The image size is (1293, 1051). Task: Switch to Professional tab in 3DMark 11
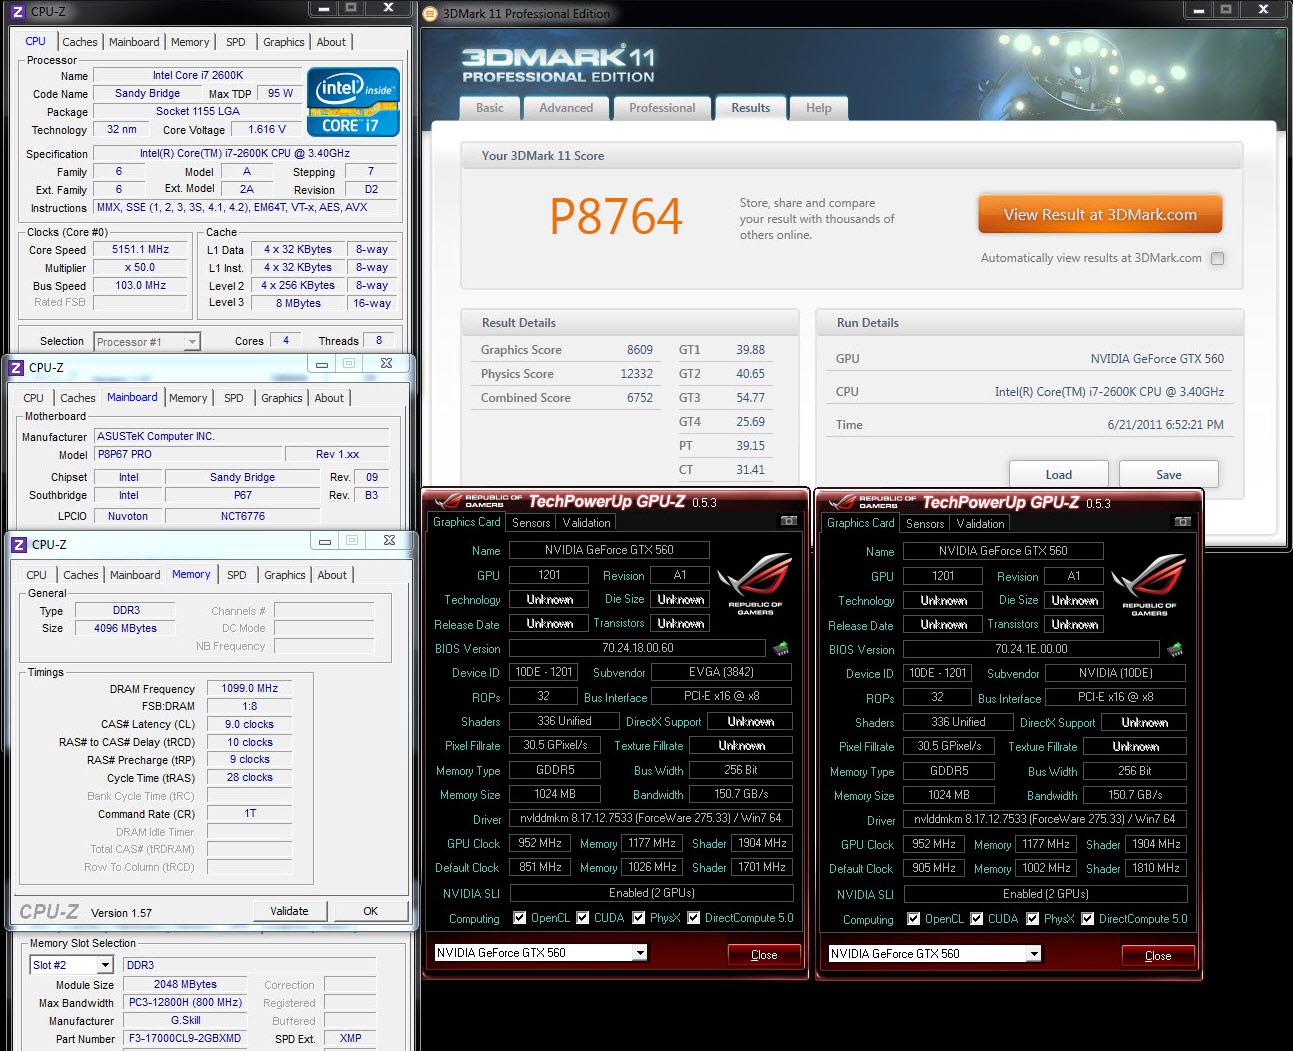click(662, 108)
